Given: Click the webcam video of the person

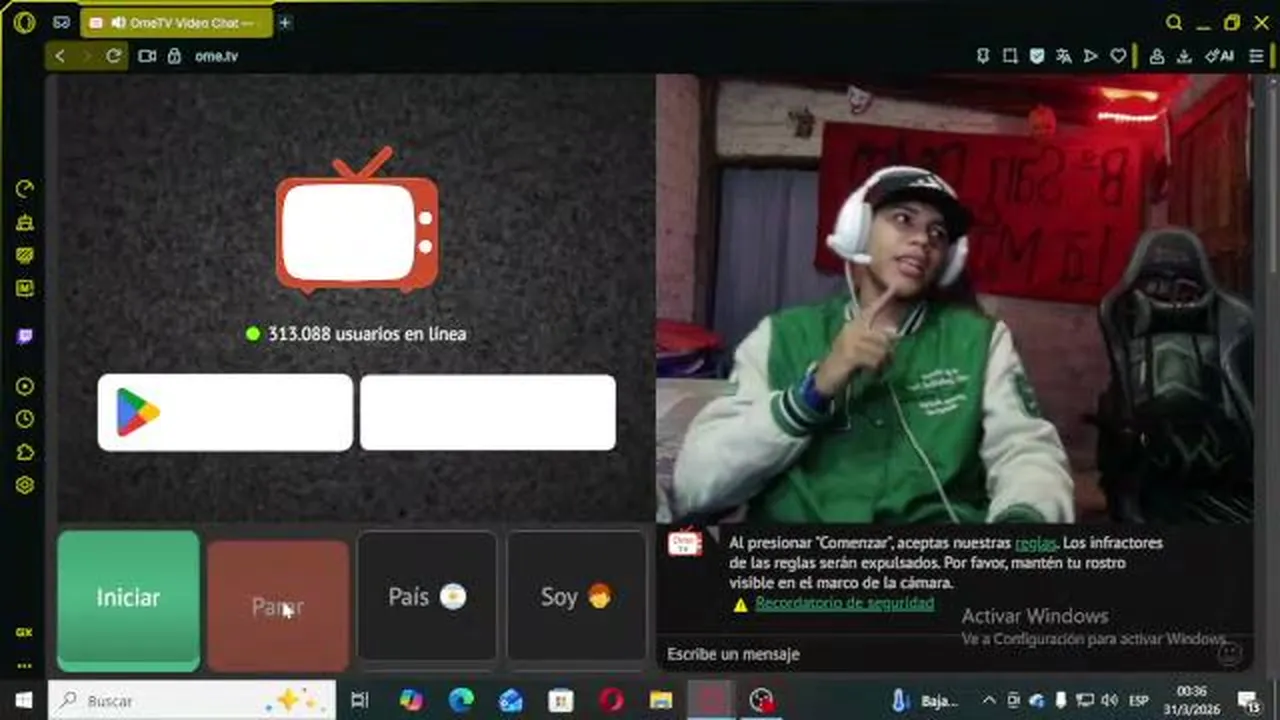Looking at the screenshot, I should pos(953,298).
